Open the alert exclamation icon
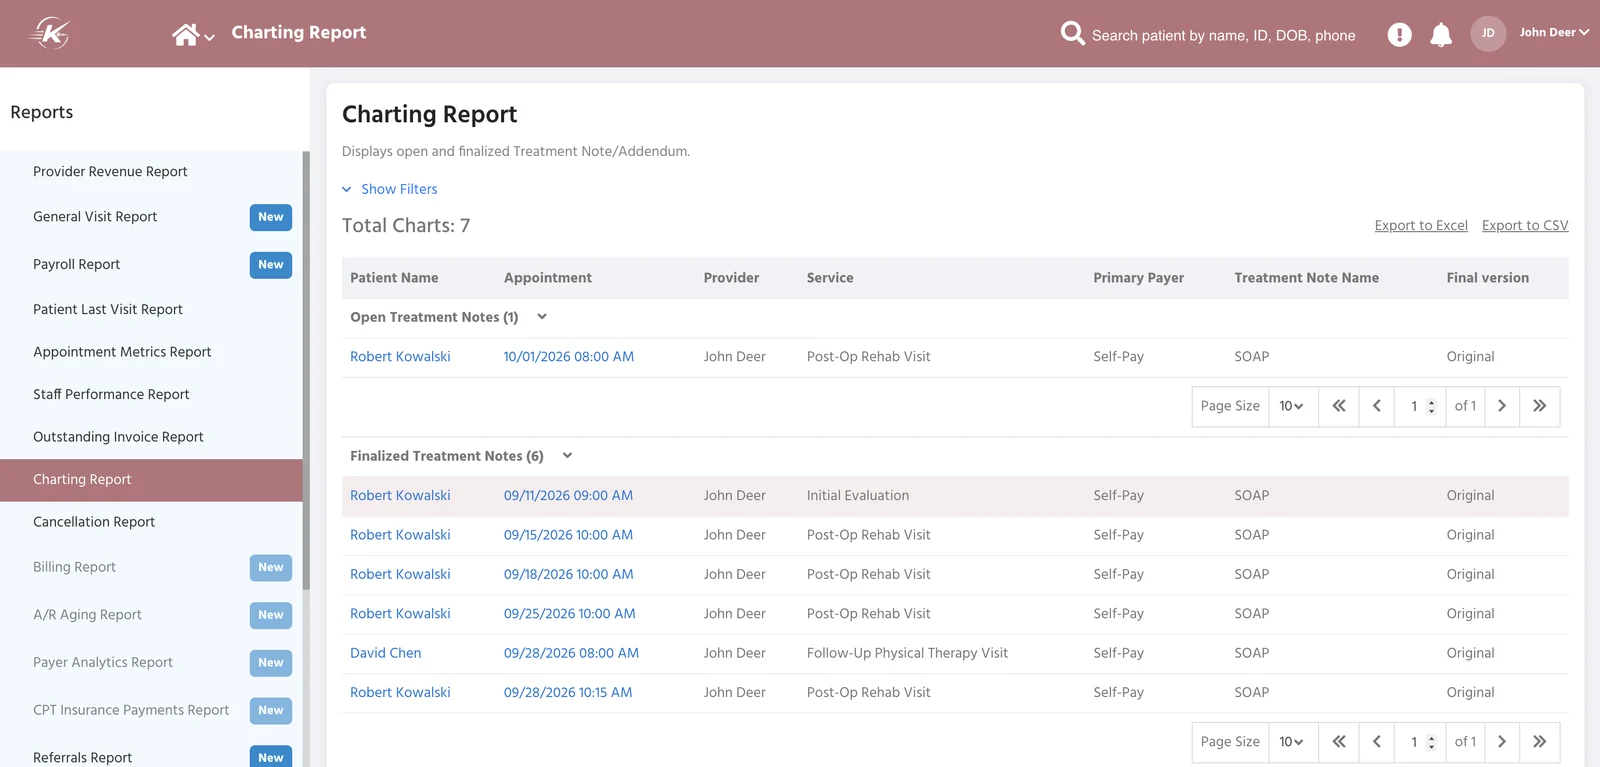1600x767 pixels. pyautogui.click(x=1399, y=35)
